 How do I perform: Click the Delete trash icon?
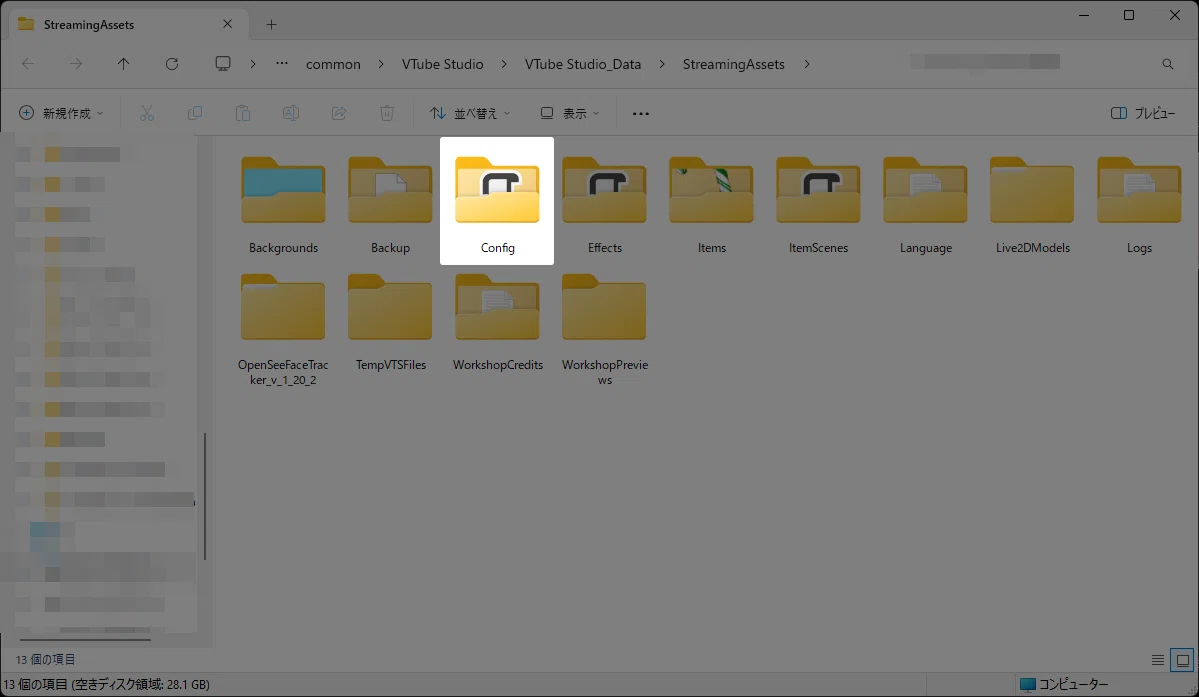pos(387,113)
